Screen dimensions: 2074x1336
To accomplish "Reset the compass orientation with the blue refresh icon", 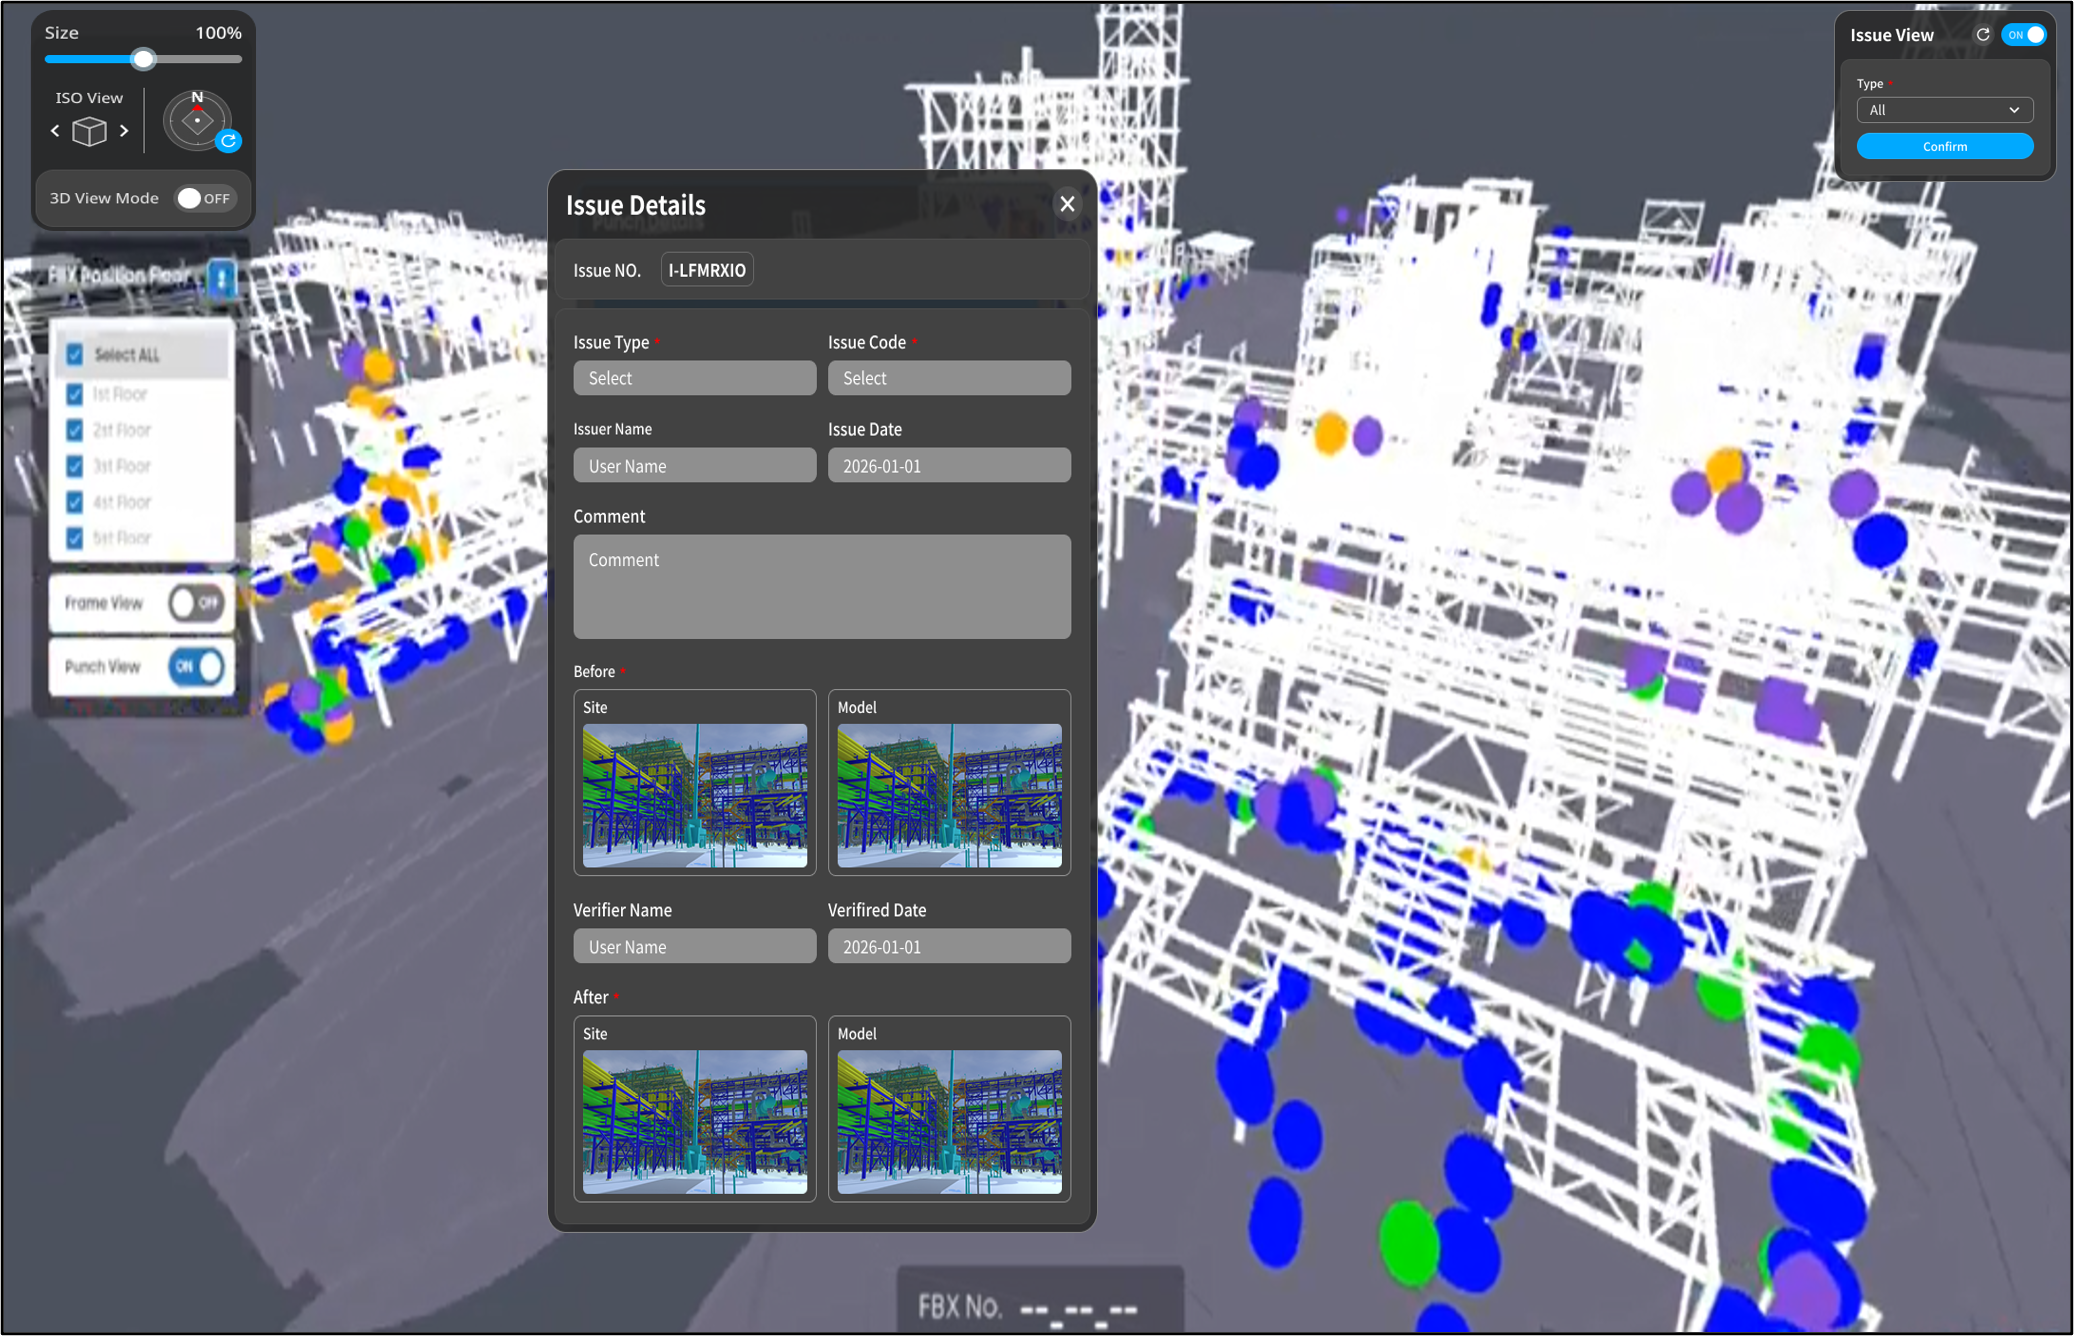I will point(229,141).
